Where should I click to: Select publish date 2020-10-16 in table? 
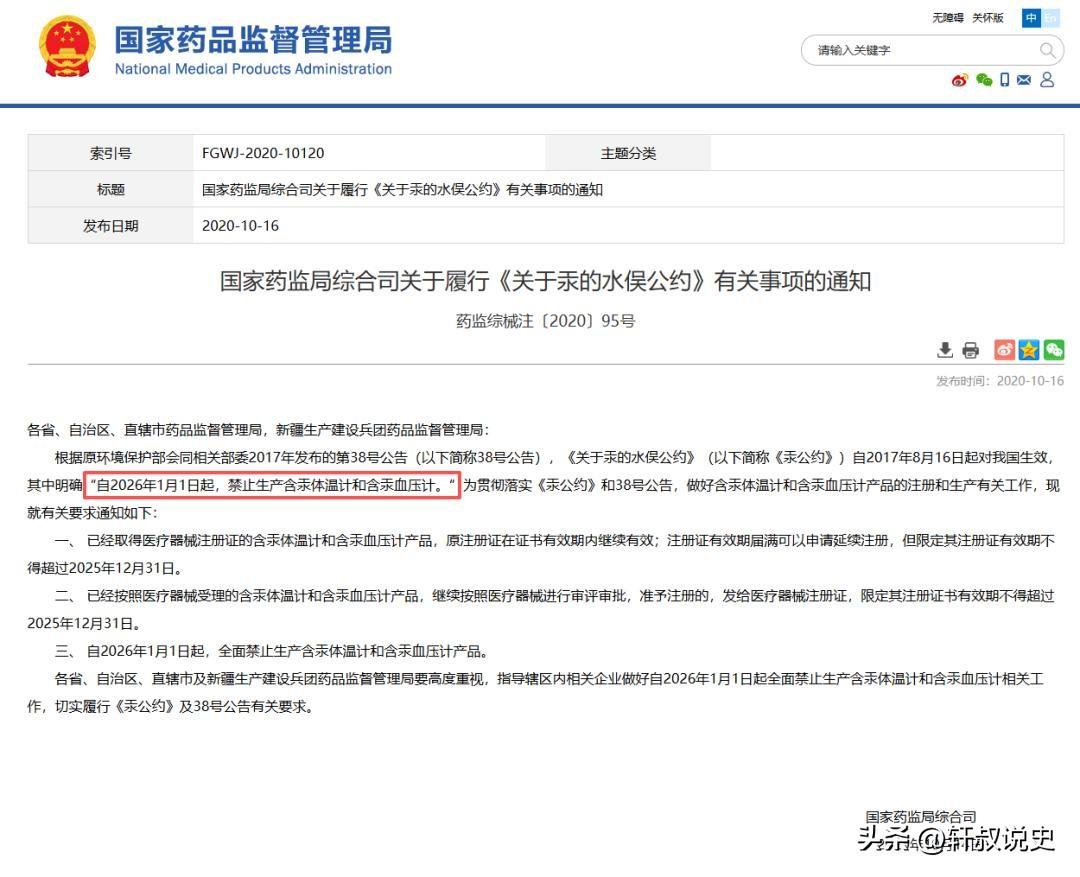[240, 226]
